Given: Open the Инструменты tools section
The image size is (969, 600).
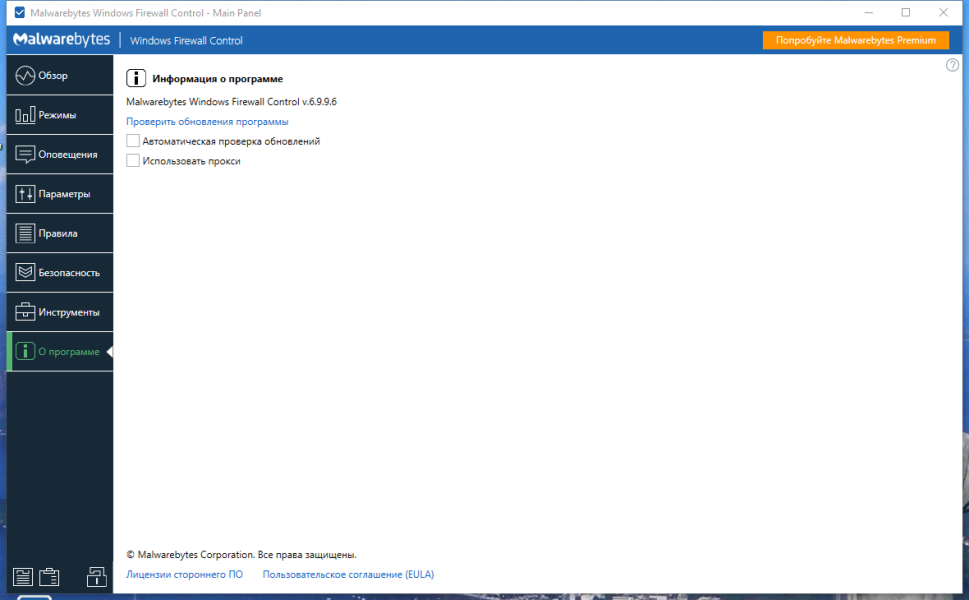Looking at the screenshot, I should 60,312.
